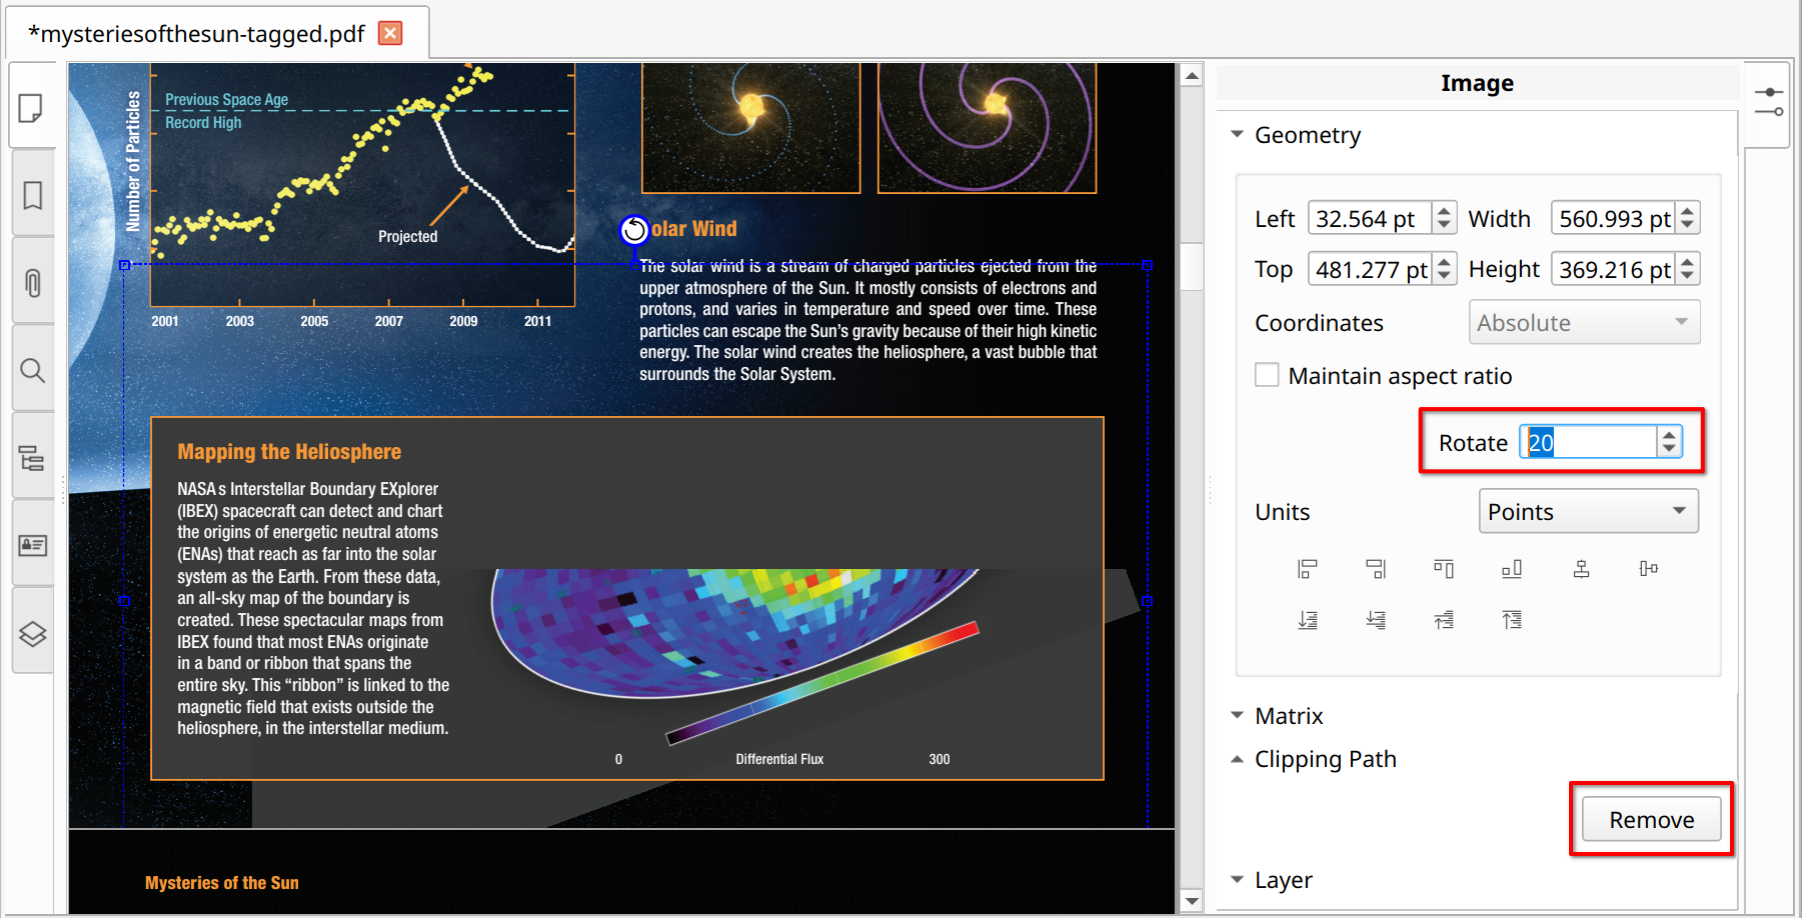Click the Rotate field spinner arrows
The width and height of the screenshot is (1802, 918).
(x=1669, y=442)
